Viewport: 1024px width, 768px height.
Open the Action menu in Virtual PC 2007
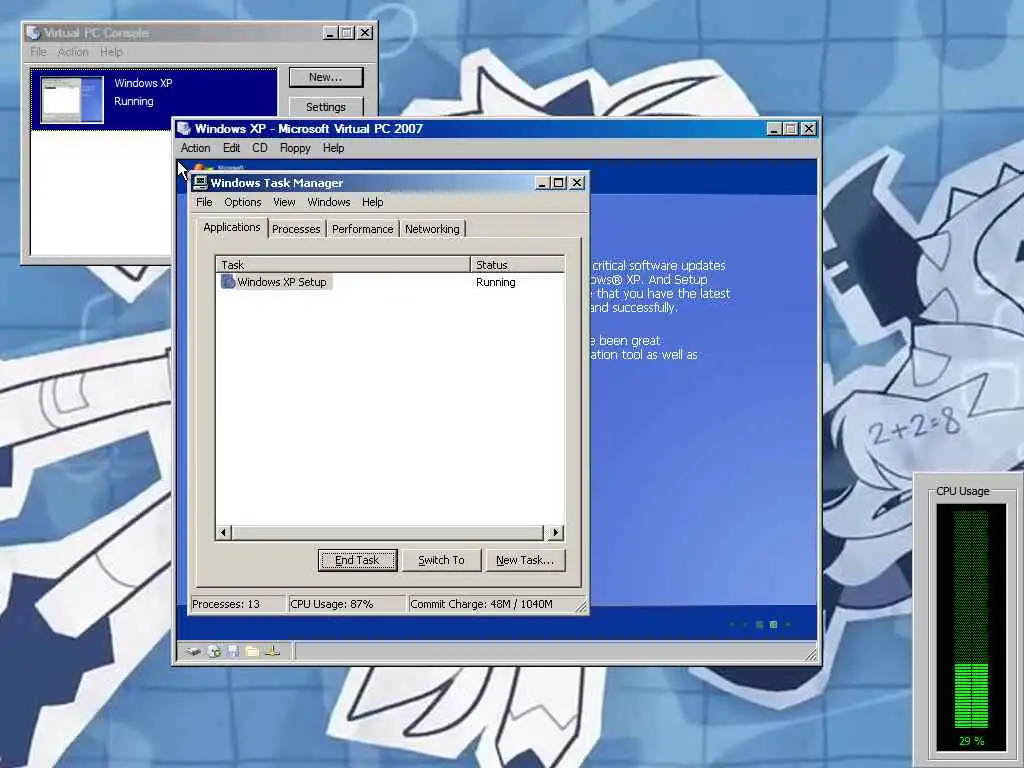(x=195, y=148)
